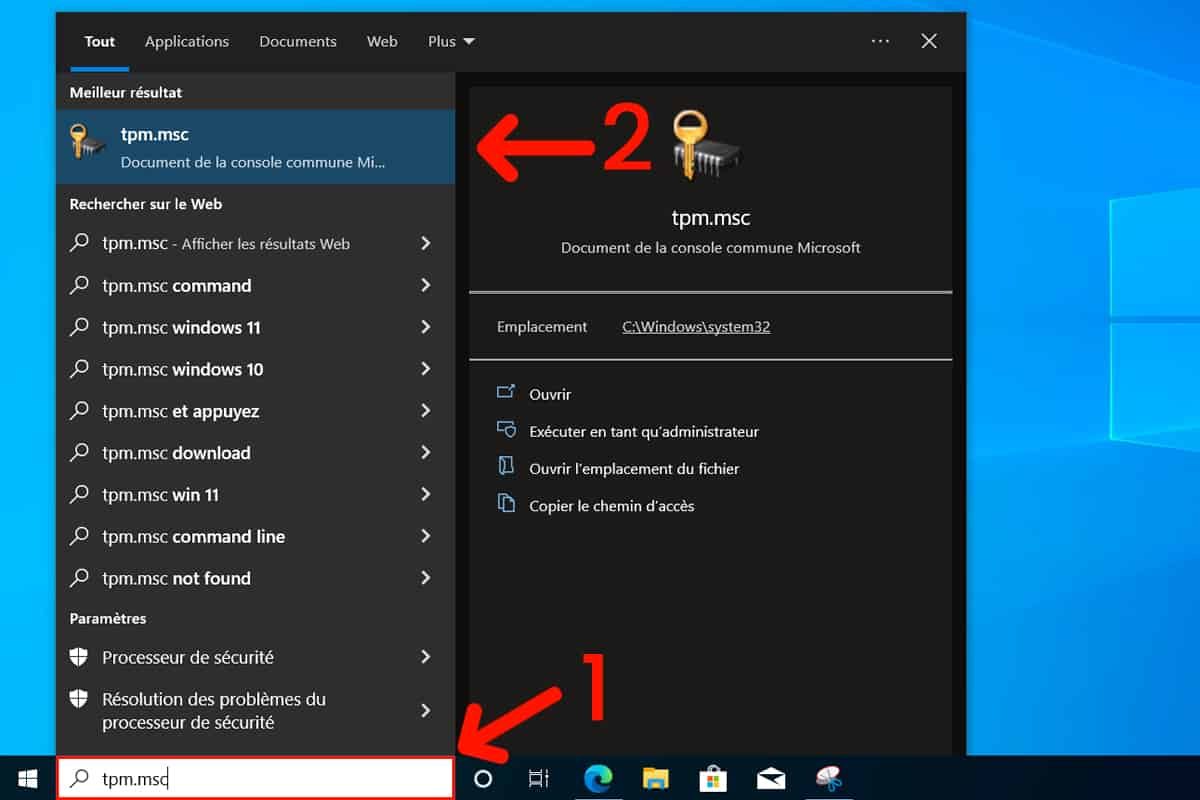The image size is (1200, 800).
Task: Click the taskbar search box containing tpm.msc
Action: click(255, 778)
